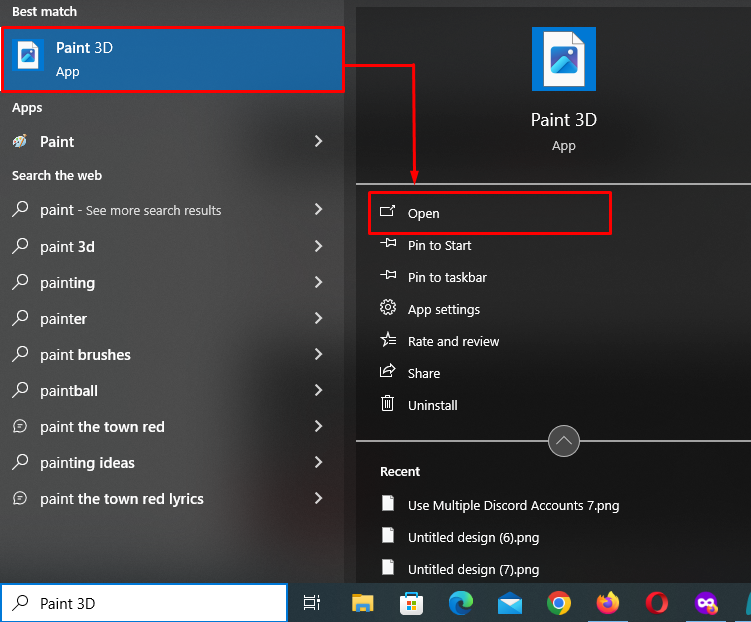The height and width of the screenshot is (622, 751).
Task: Select Uninstall from the app actions
Action: point(432,405)
